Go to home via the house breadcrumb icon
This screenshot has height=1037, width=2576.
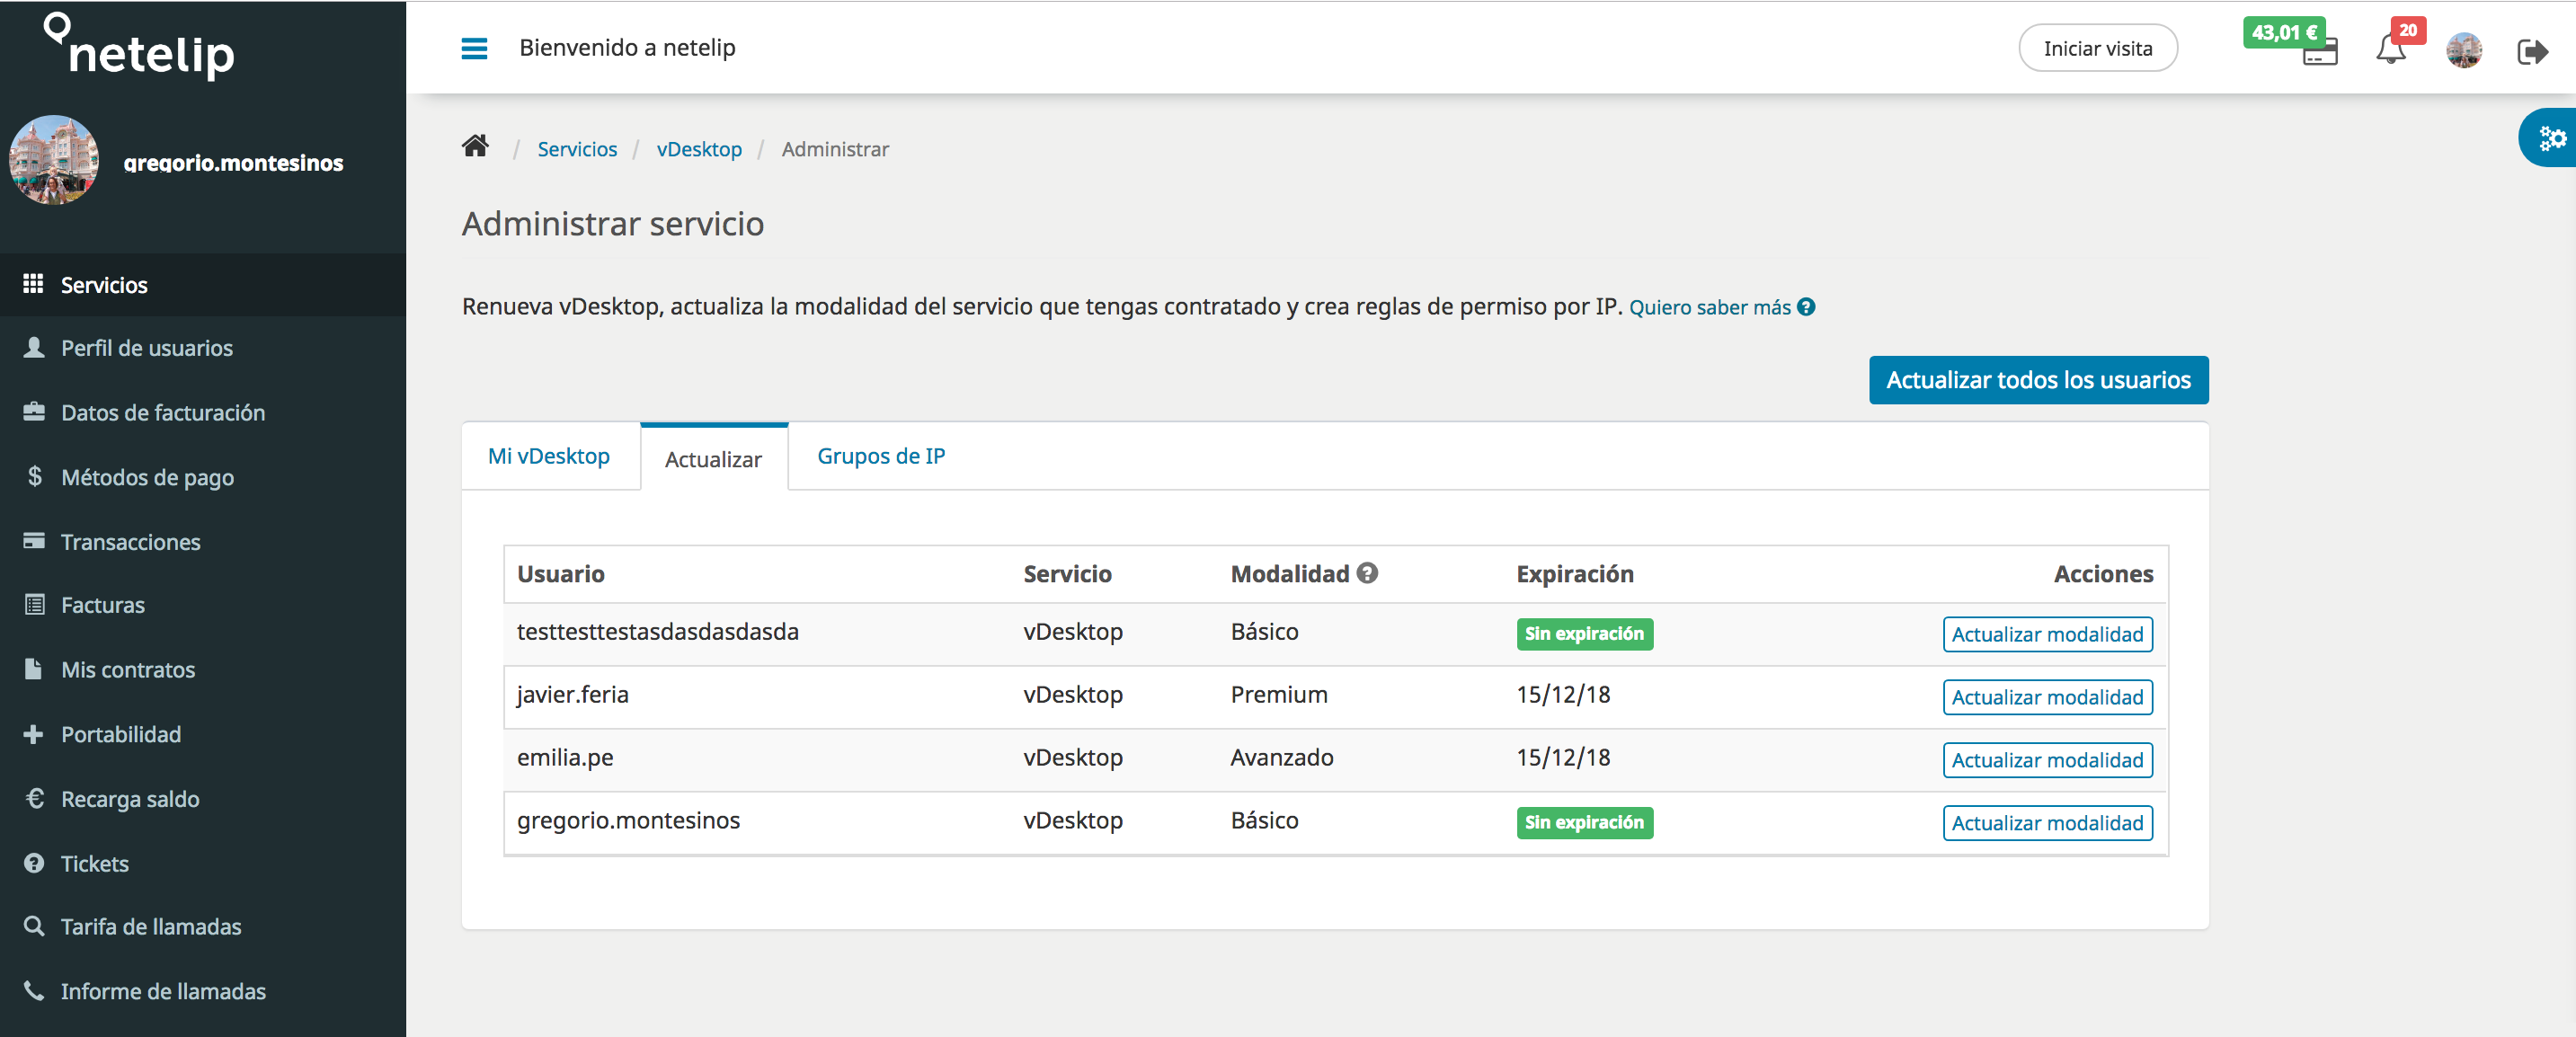(x=475, y=146)
